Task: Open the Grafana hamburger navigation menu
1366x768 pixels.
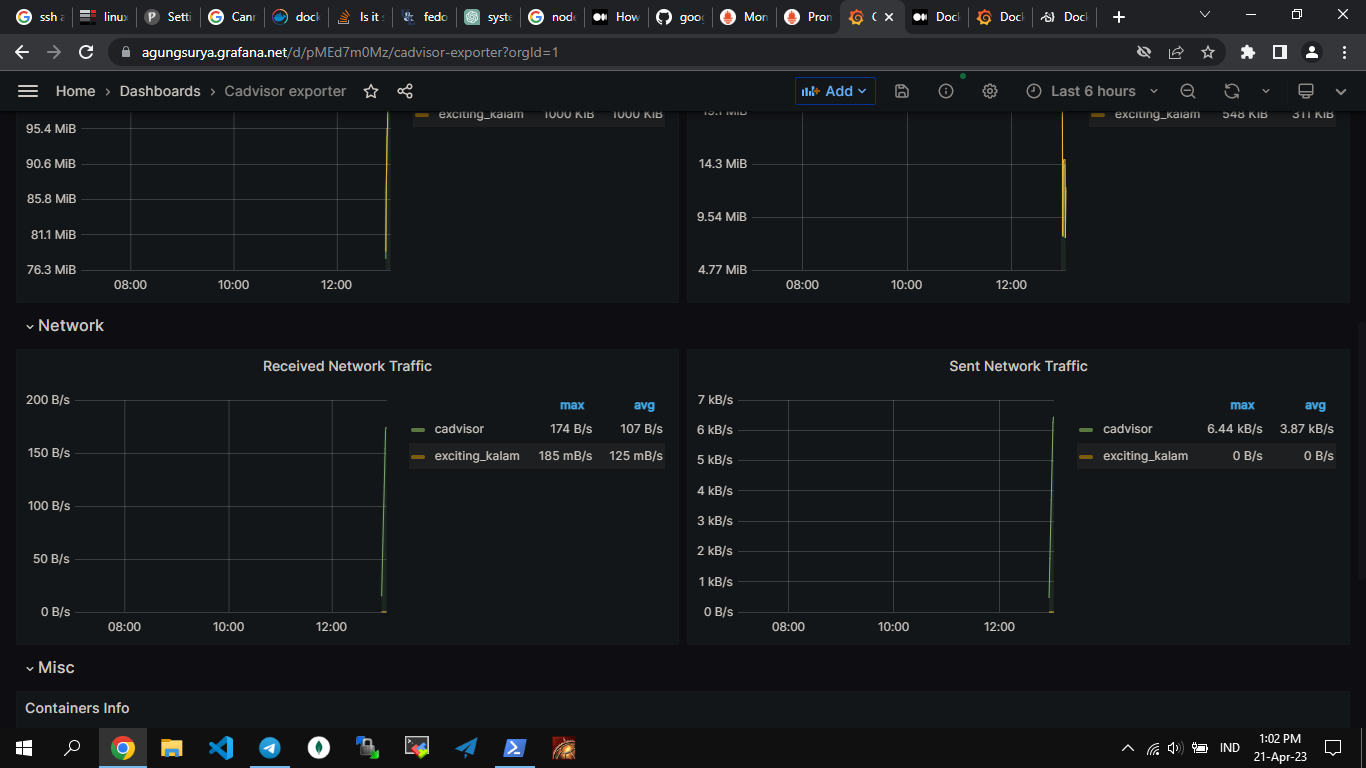Action: [28, 91]
